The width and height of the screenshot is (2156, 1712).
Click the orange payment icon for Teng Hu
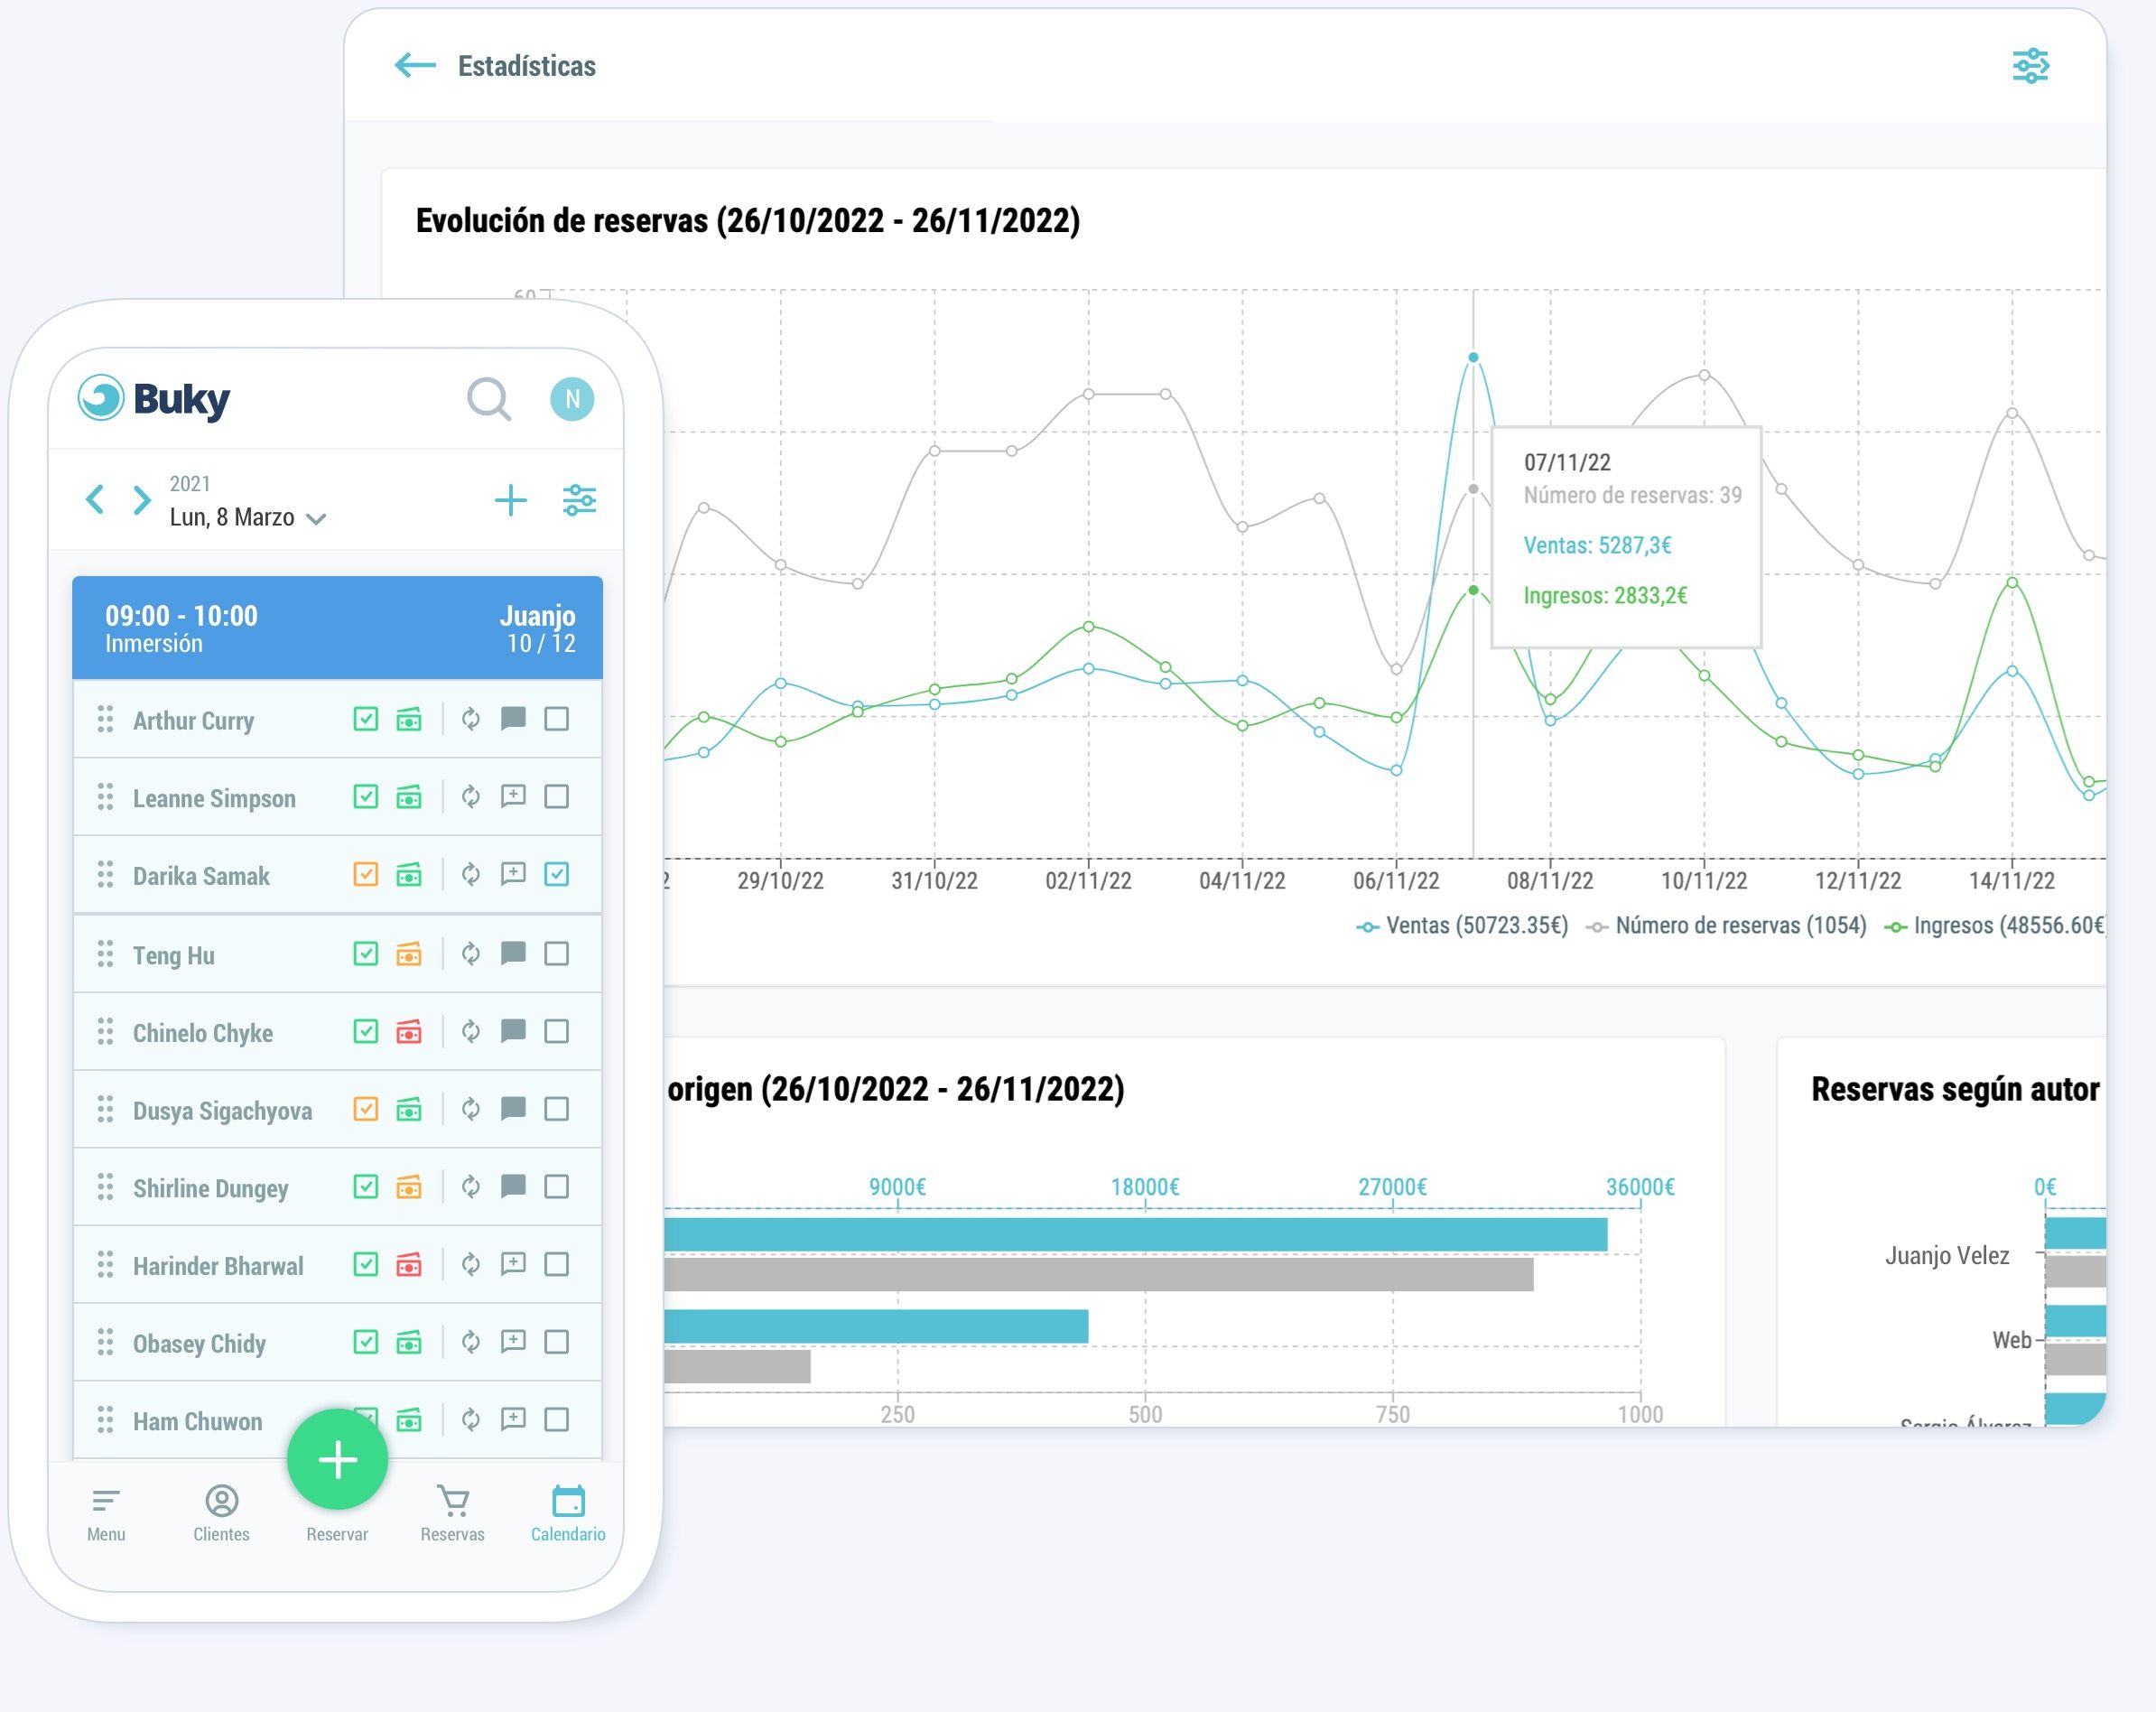[409, 954]
